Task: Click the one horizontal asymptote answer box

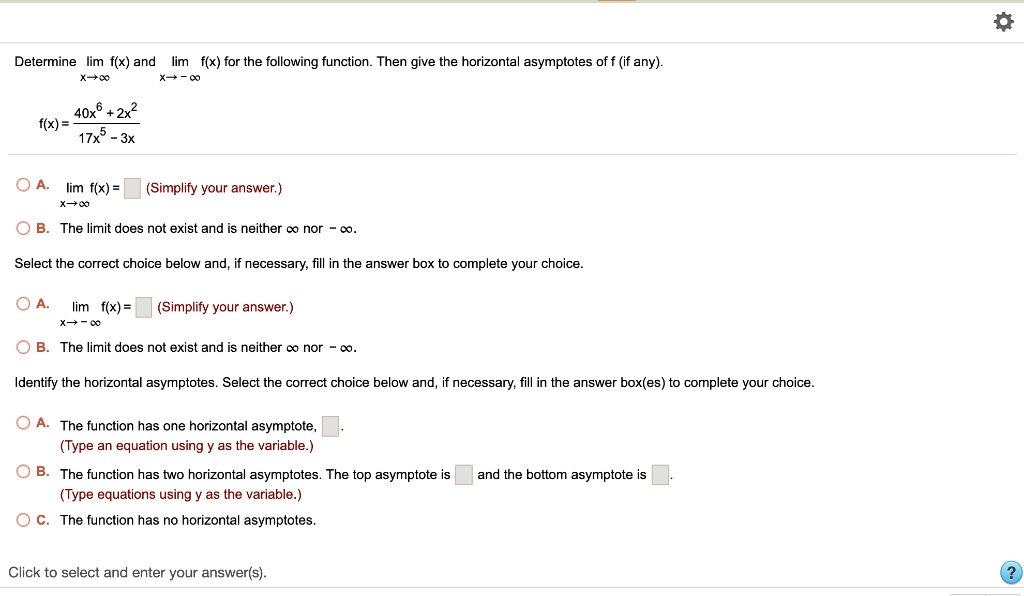Action: pyautogui.click(x=330, y=426)
